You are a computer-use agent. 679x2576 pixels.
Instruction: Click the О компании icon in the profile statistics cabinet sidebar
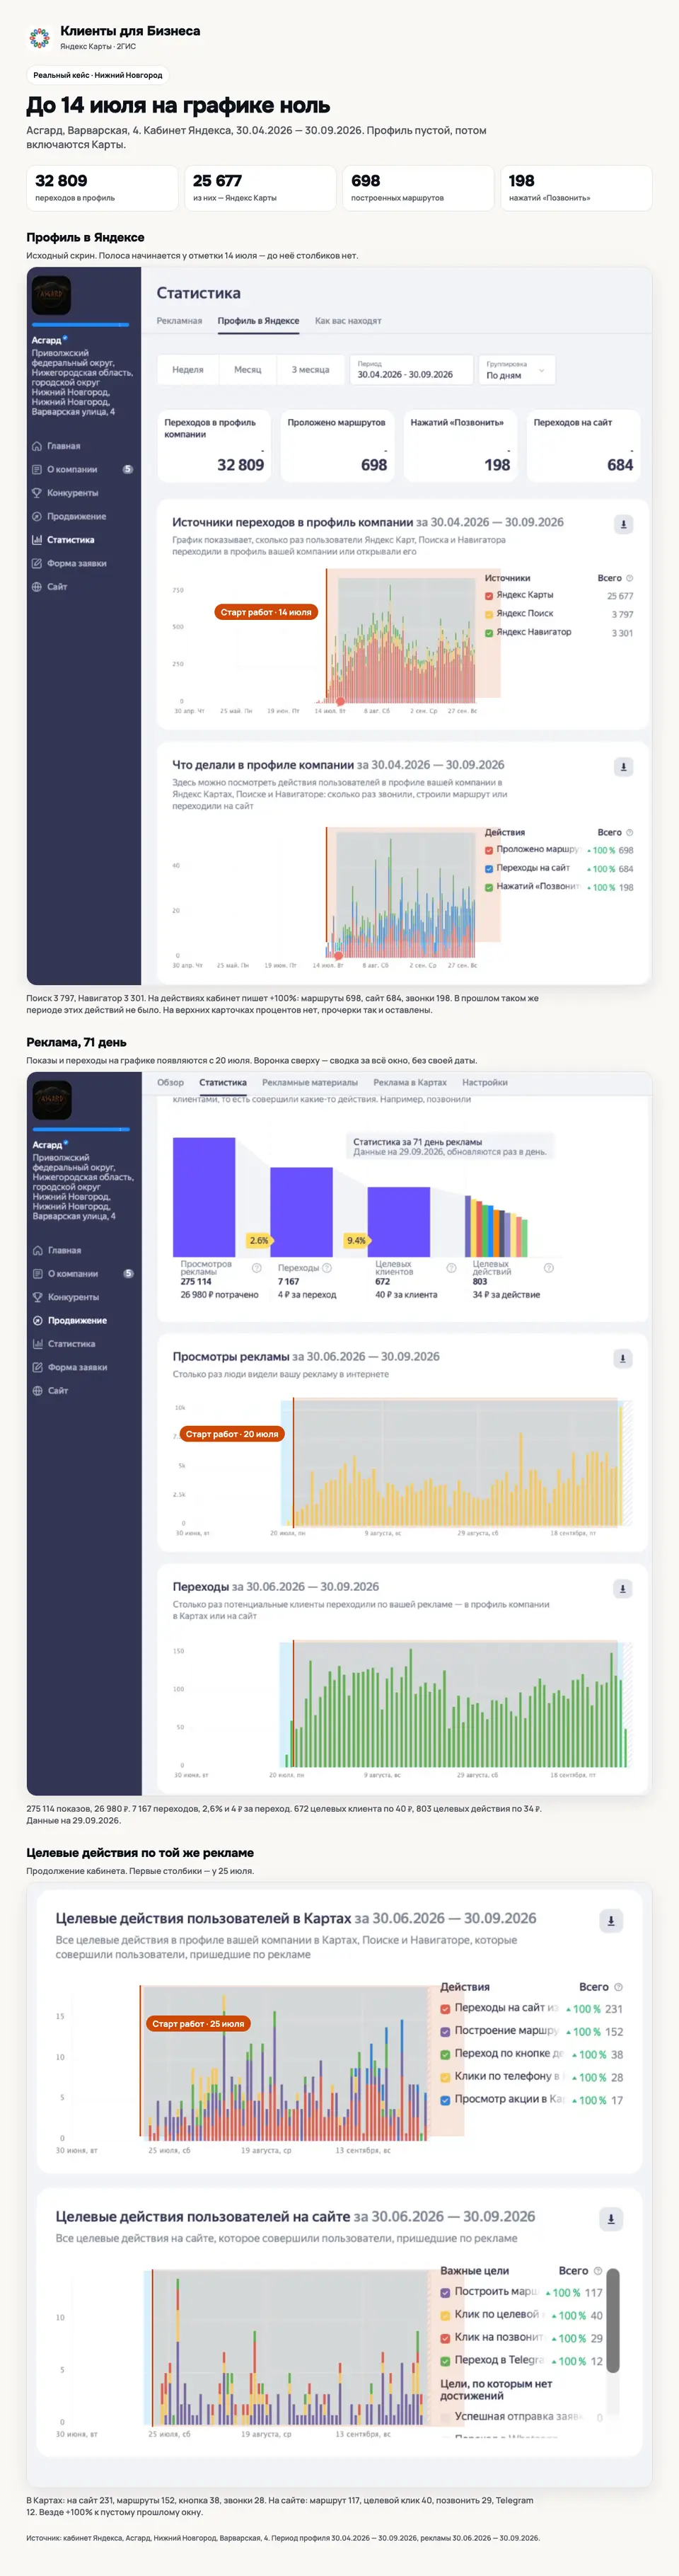point(37,469)
